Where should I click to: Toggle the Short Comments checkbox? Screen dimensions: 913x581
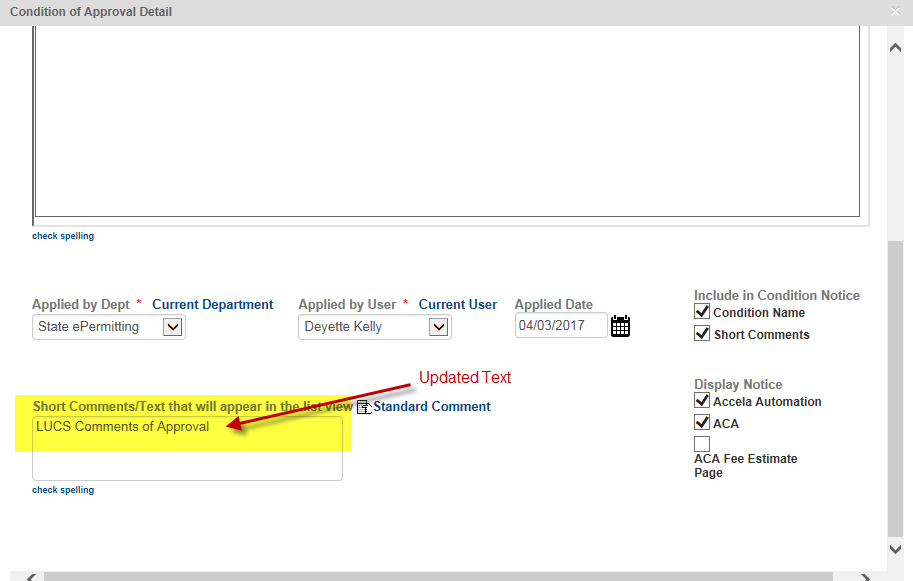[702, 334]
